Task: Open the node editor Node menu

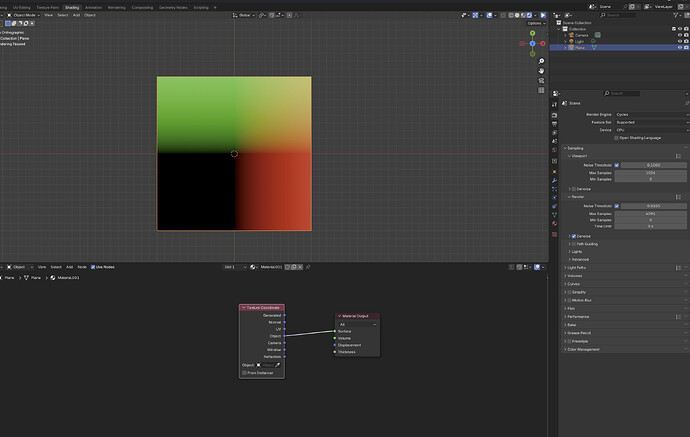Action: coord(82,267)
